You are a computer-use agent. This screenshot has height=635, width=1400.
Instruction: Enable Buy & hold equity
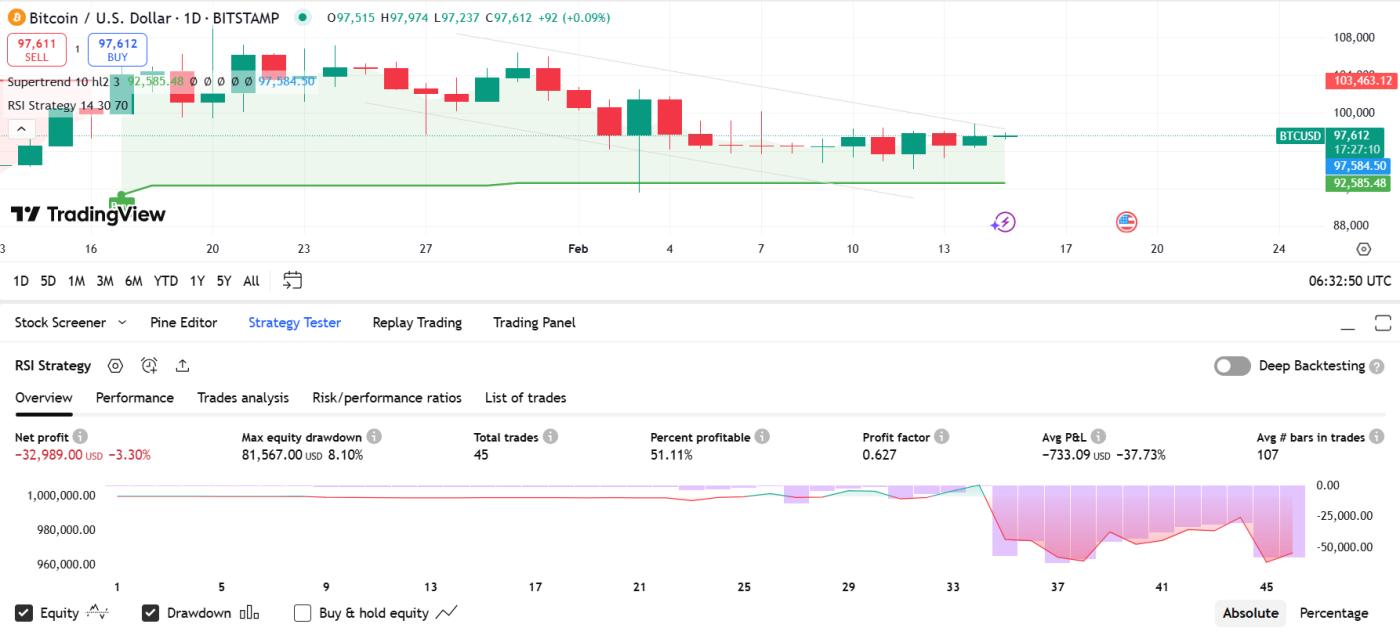click(x=302, y=613)
